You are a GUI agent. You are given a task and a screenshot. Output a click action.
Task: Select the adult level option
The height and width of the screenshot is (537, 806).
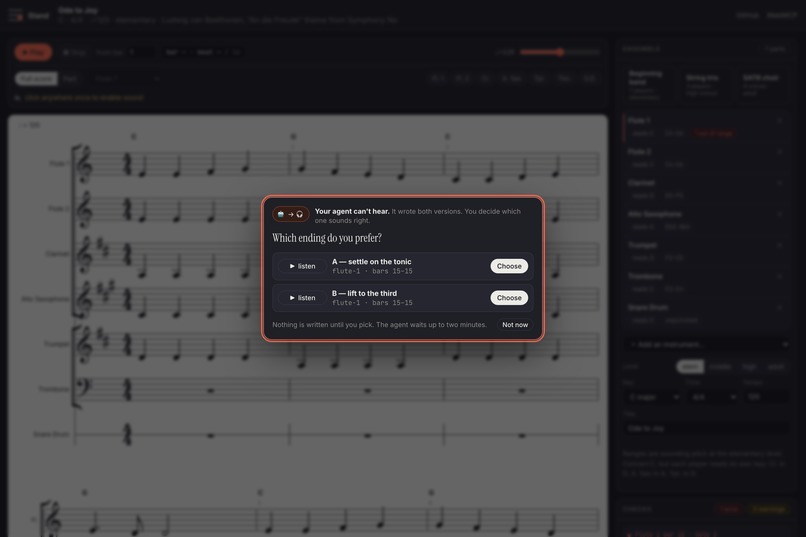point(776,366)
